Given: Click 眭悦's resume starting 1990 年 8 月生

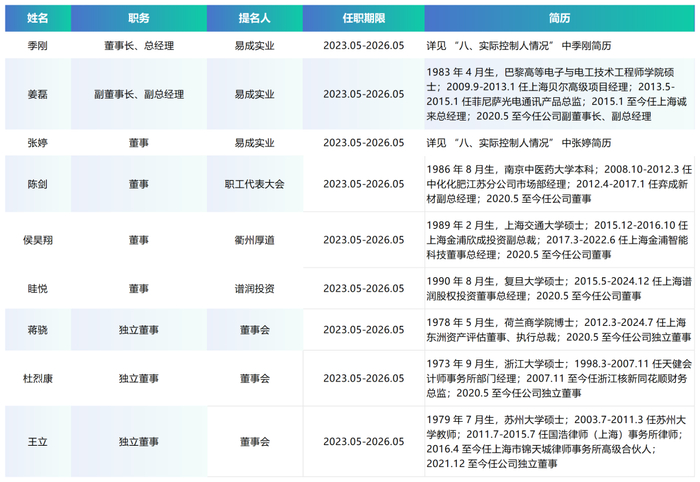Looking at the screenshot, I should coord(559,289).
